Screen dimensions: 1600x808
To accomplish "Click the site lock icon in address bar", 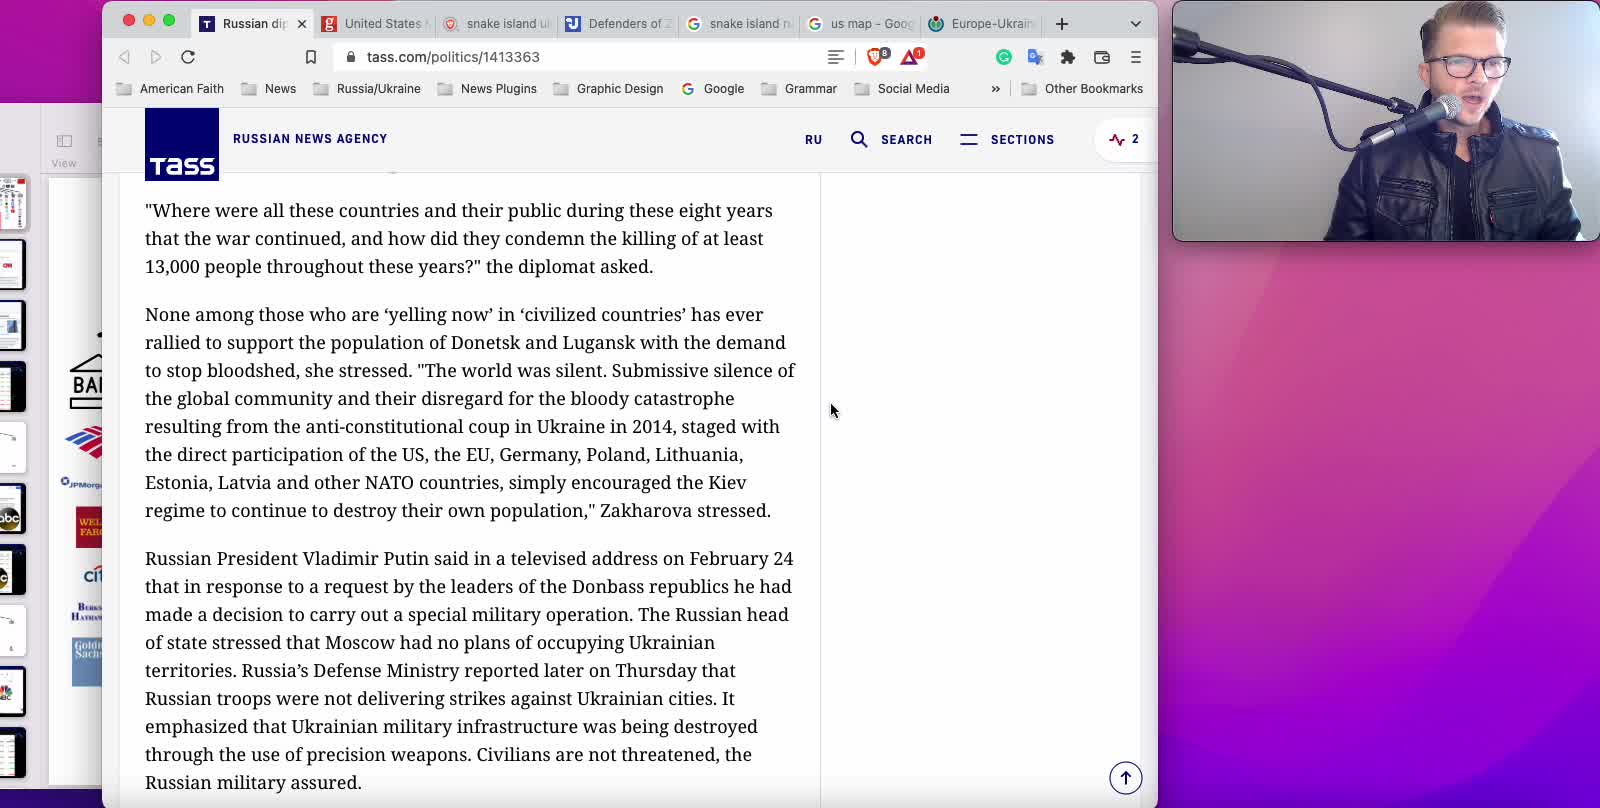I will 351,57.
